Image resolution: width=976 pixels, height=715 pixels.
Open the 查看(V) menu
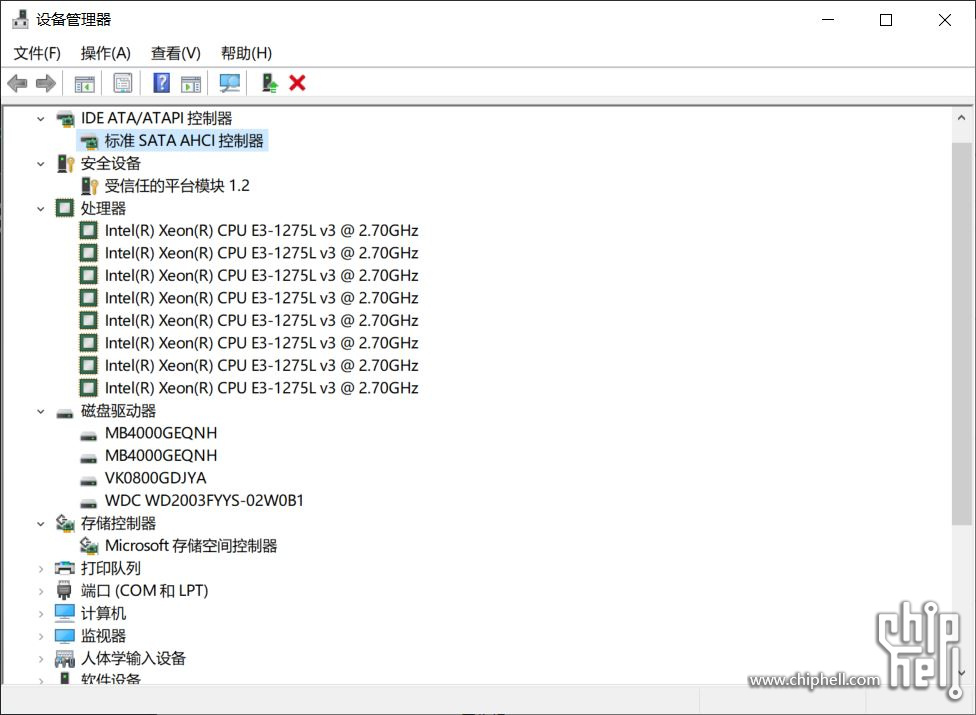pyautogui.click(x=176, y=54)
